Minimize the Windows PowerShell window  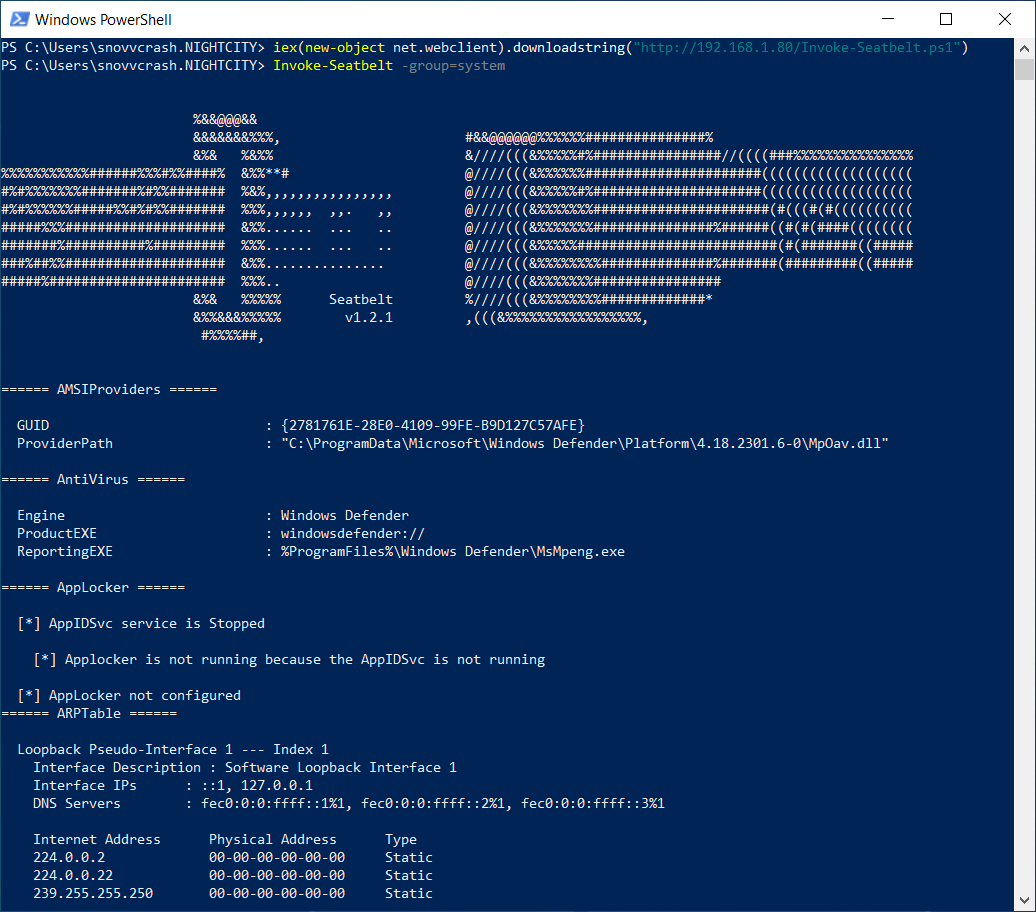coord(888,19)
